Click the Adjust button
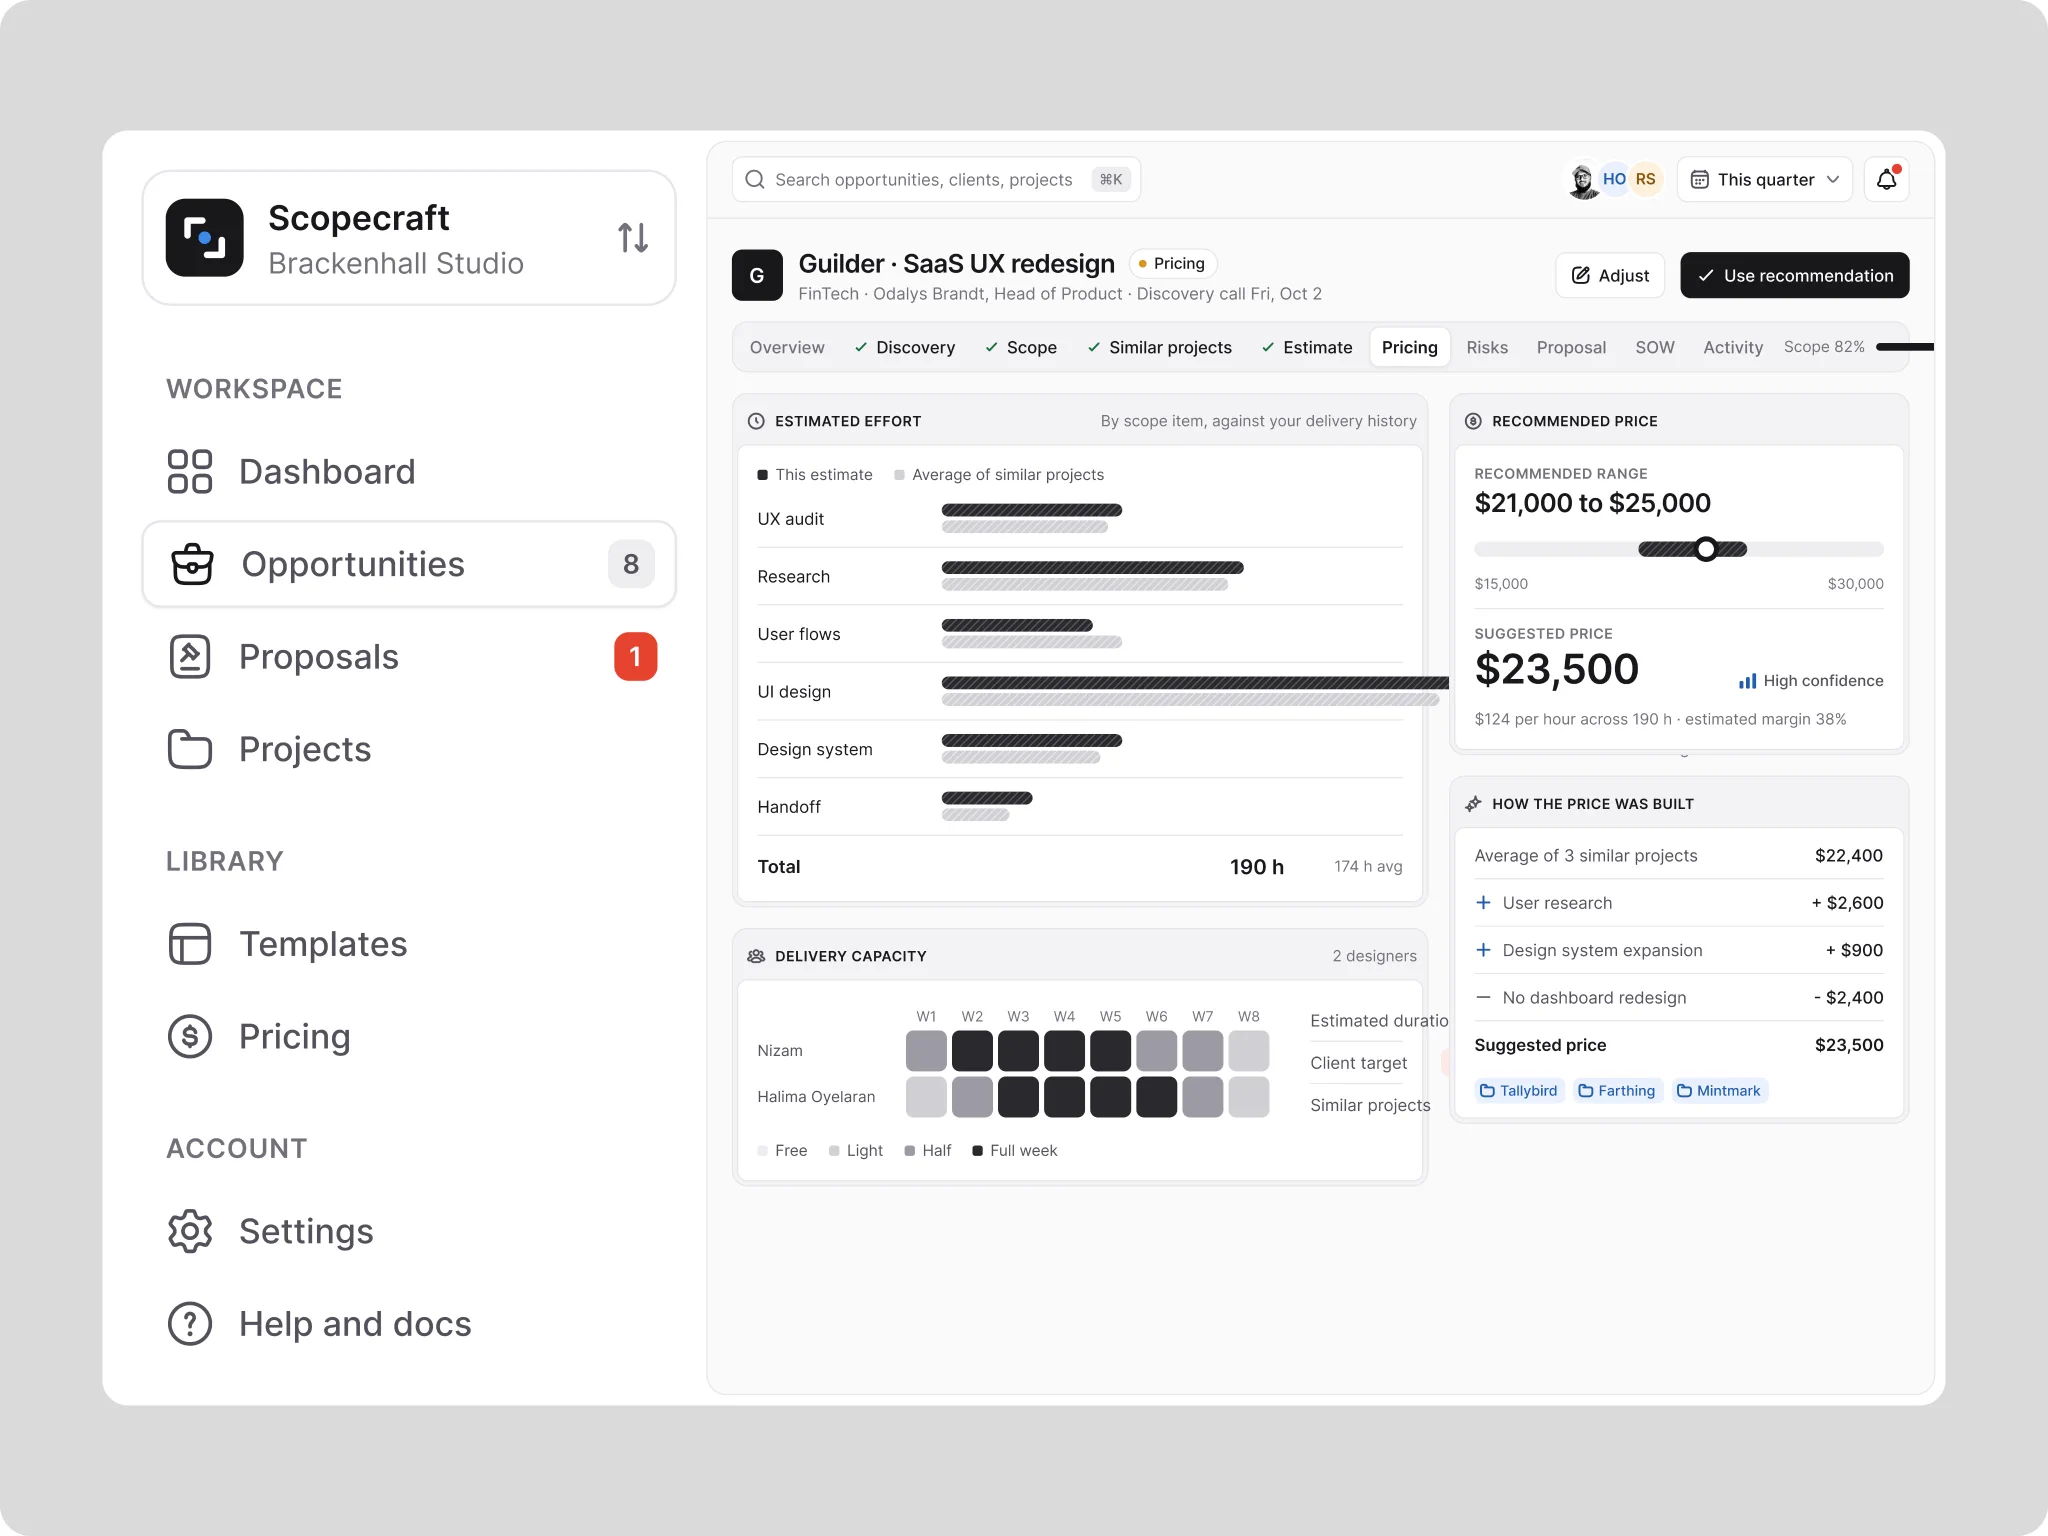Viewport: 2048px width, 1536px height. point(1610,275)
